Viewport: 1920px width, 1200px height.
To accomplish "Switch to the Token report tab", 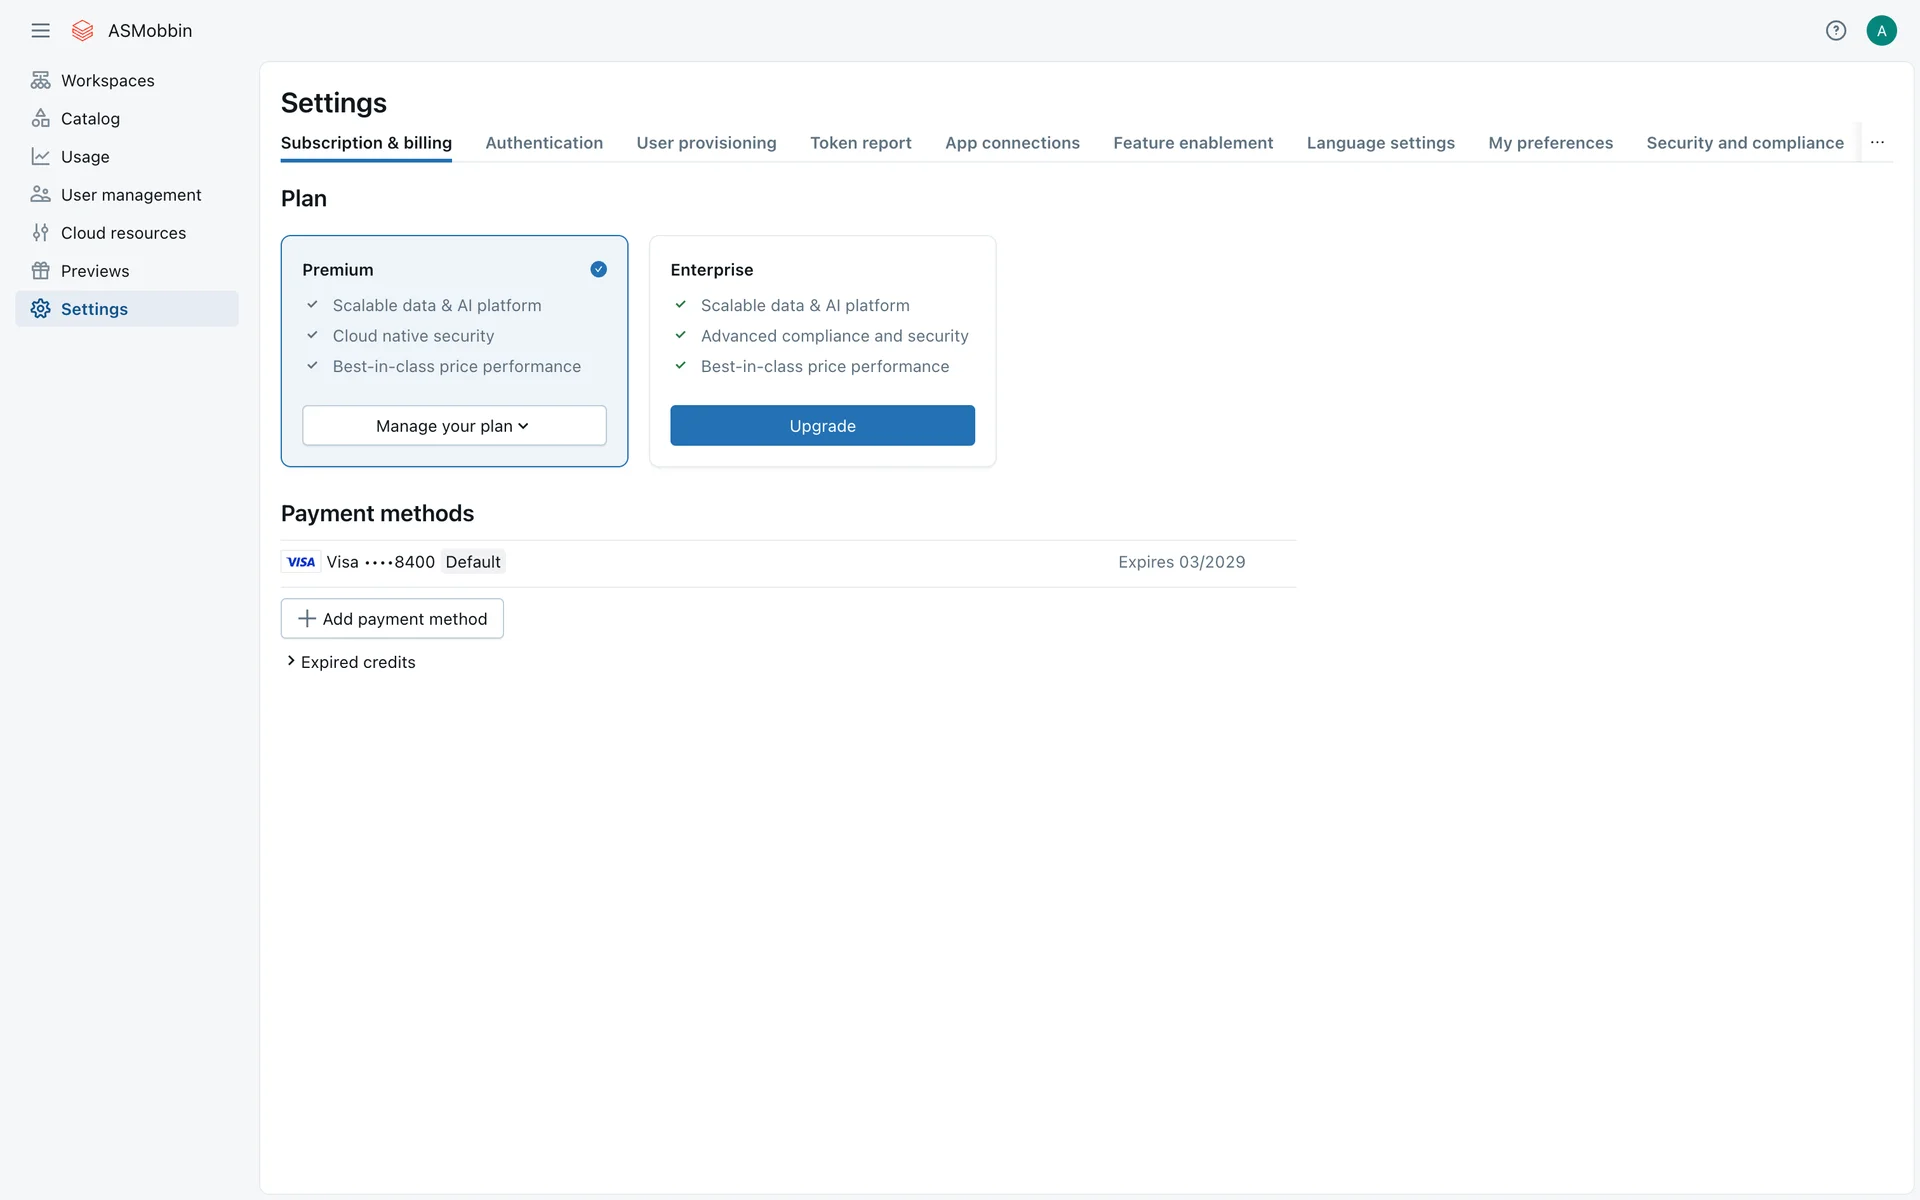I will pyautogui.click(x=860, y=142).
